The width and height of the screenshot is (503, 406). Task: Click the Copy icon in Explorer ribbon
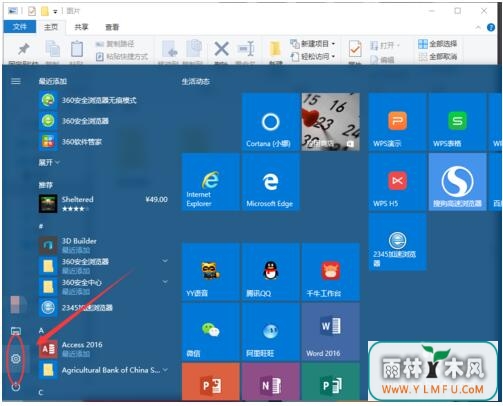coord(53,49)
